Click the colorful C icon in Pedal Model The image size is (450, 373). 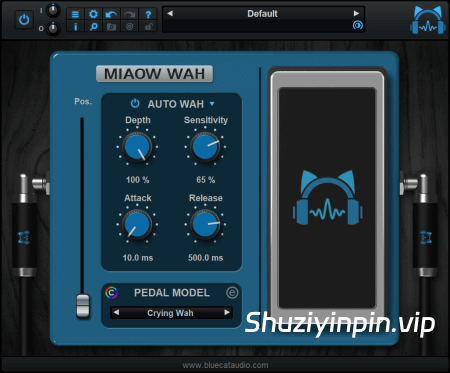point(112,293)
